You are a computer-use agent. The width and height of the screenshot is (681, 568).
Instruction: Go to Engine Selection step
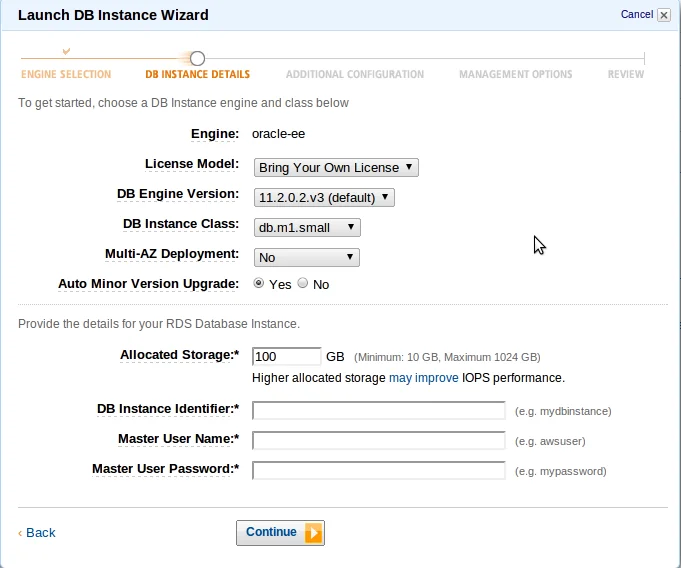click(66, 74)
